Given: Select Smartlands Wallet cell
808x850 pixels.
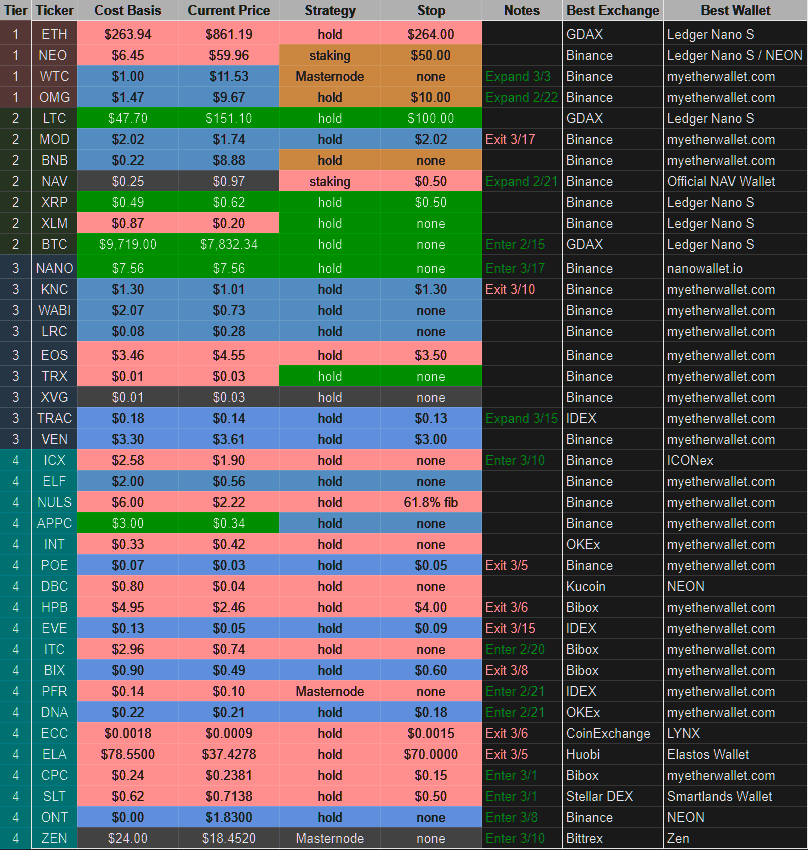Looking at the screenshot, I should [x=735, y=796].
